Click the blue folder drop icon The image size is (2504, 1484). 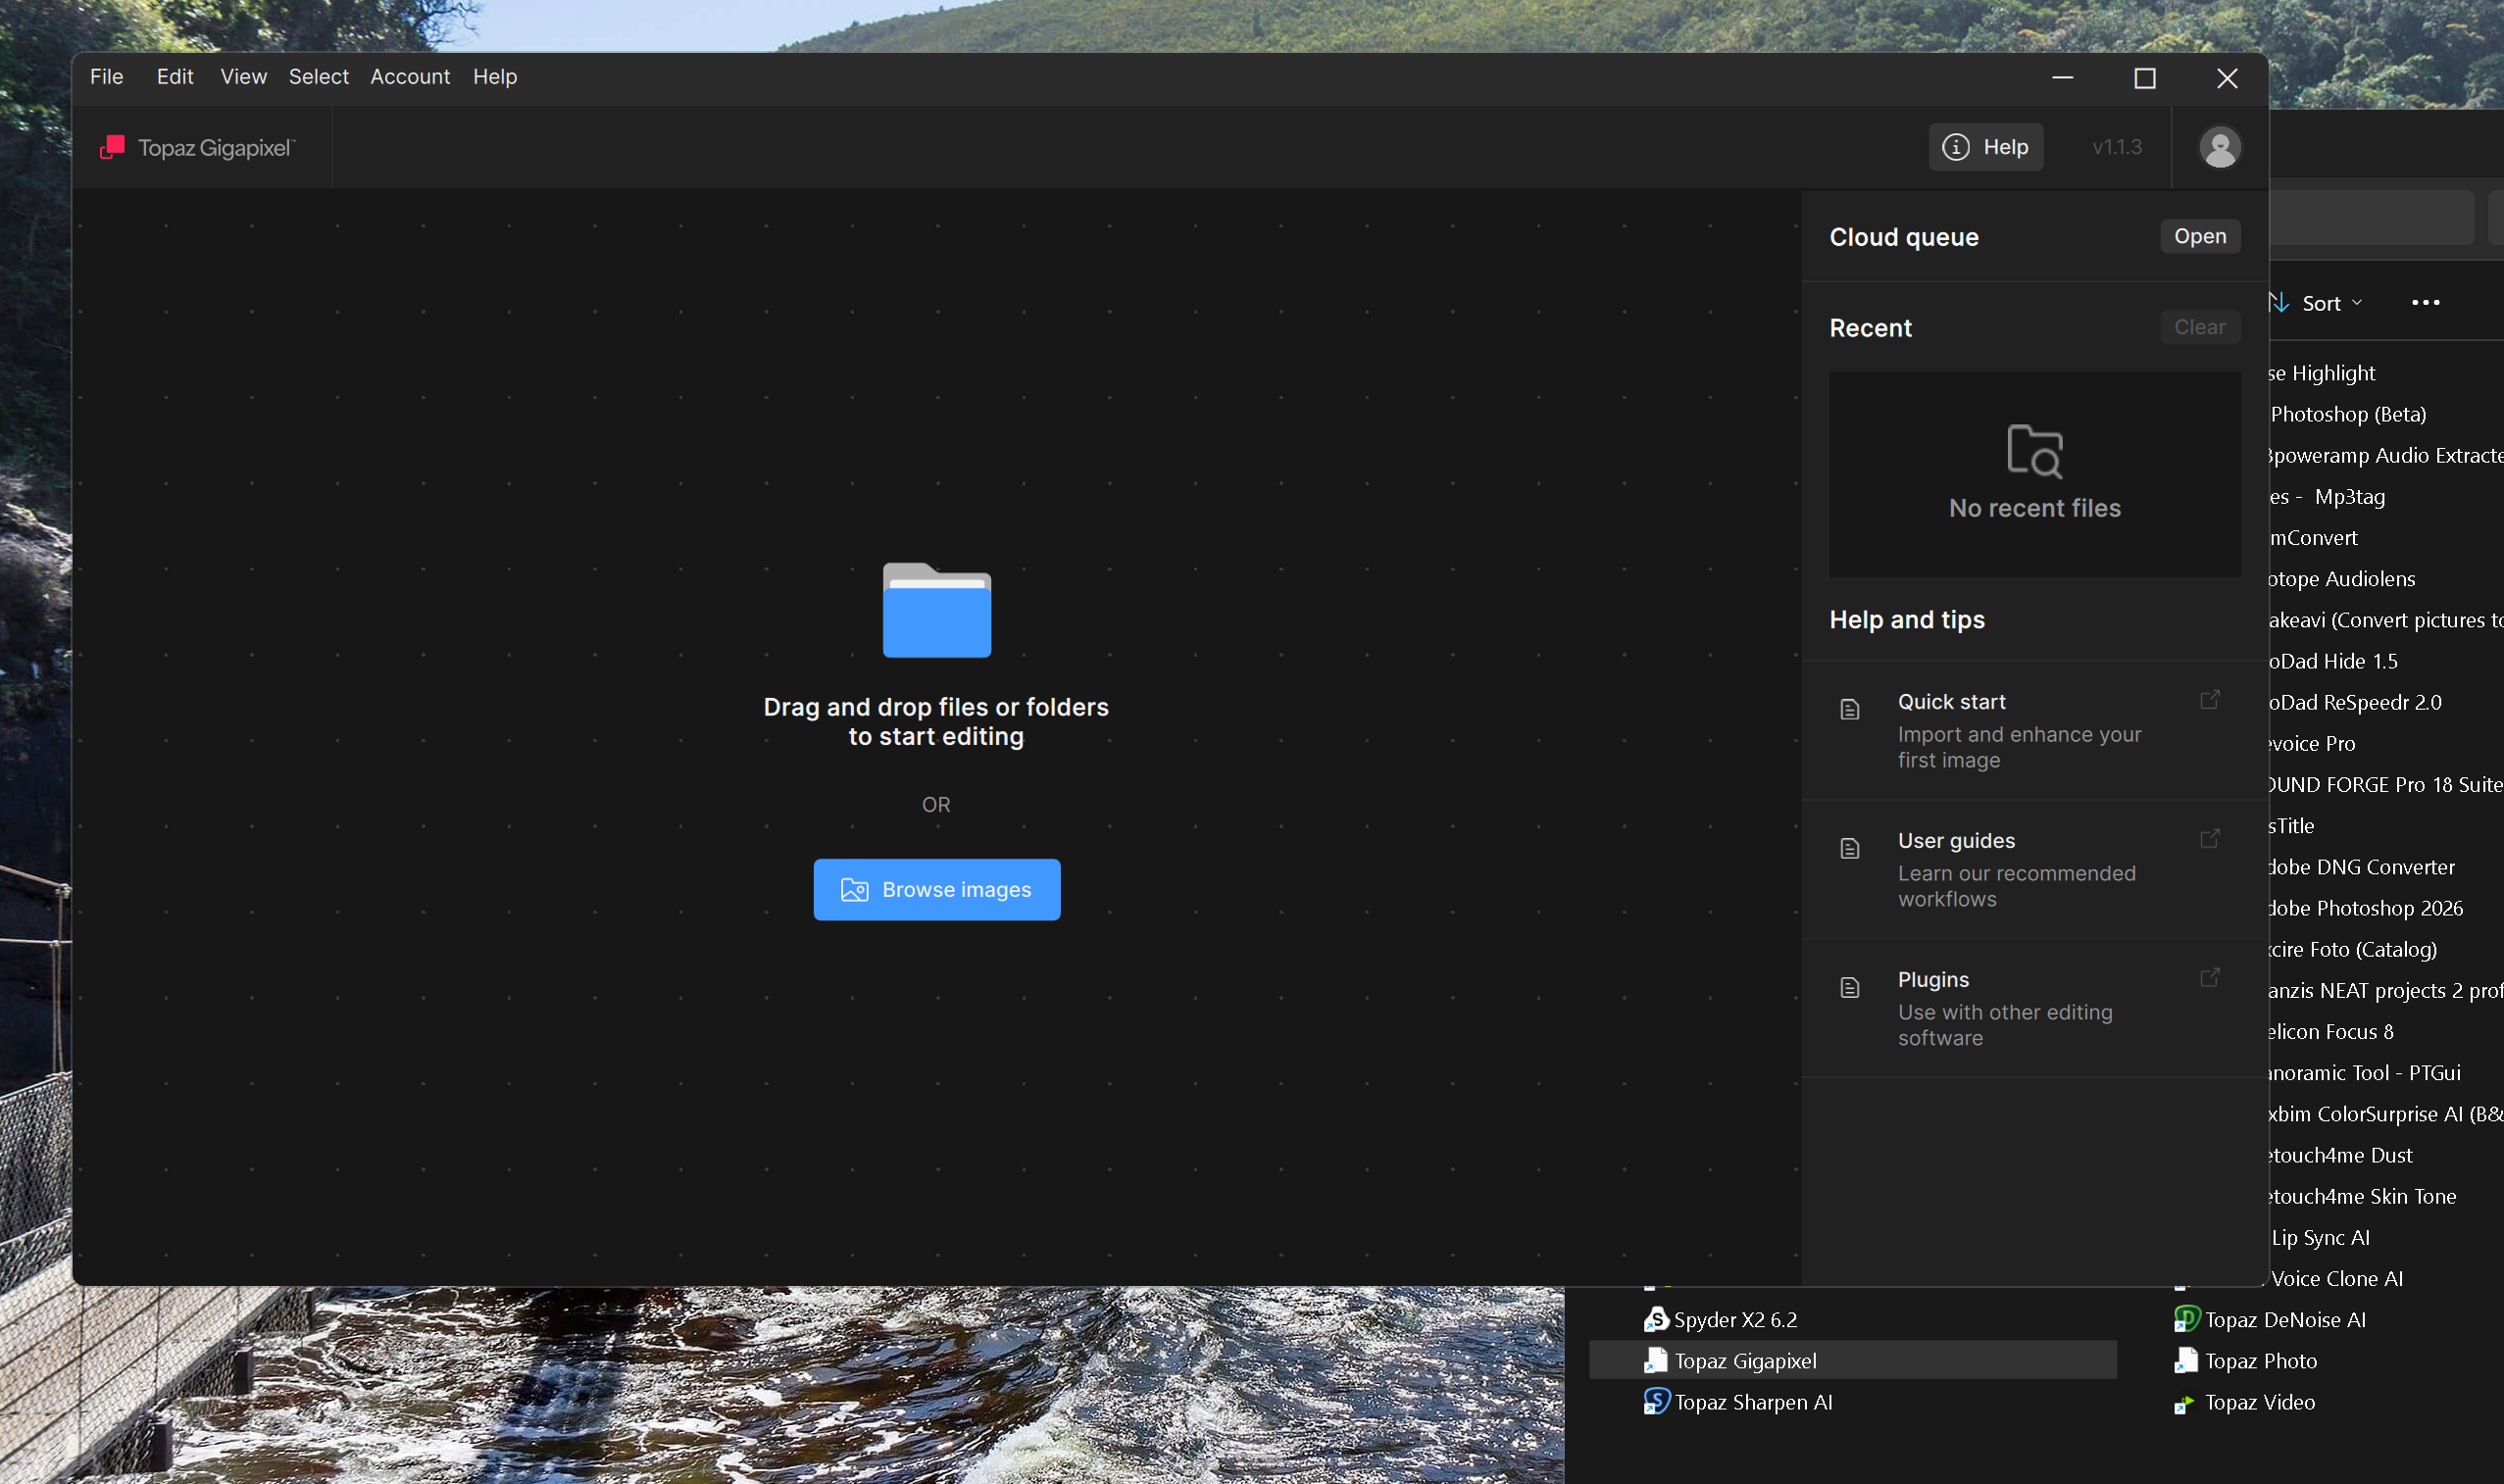pos(936,610)
